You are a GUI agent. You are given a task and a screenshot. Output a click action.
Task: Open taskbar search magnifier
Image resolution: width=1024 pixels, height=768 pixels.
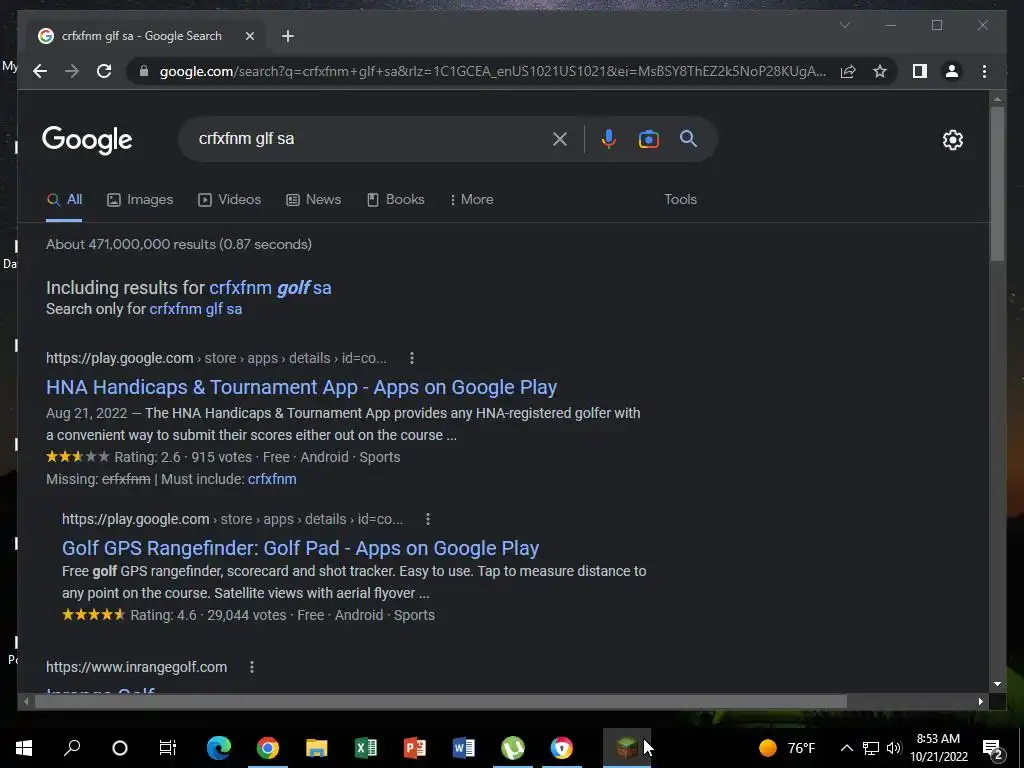pos(72,748)
